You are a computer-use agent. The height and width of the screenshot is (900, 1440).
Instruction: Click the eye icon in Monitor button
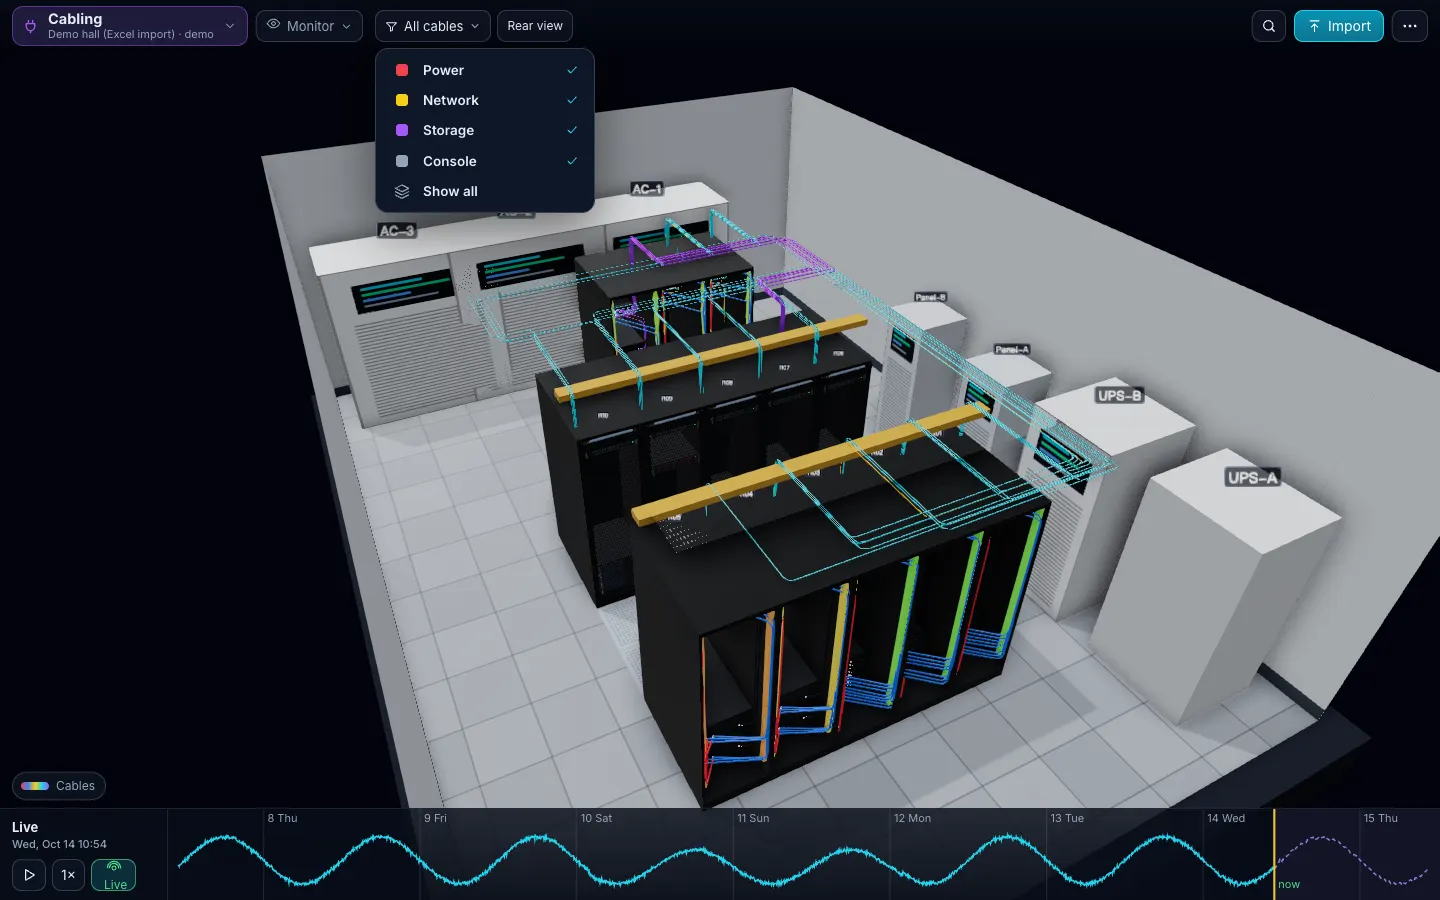click(x=273, y=25)
